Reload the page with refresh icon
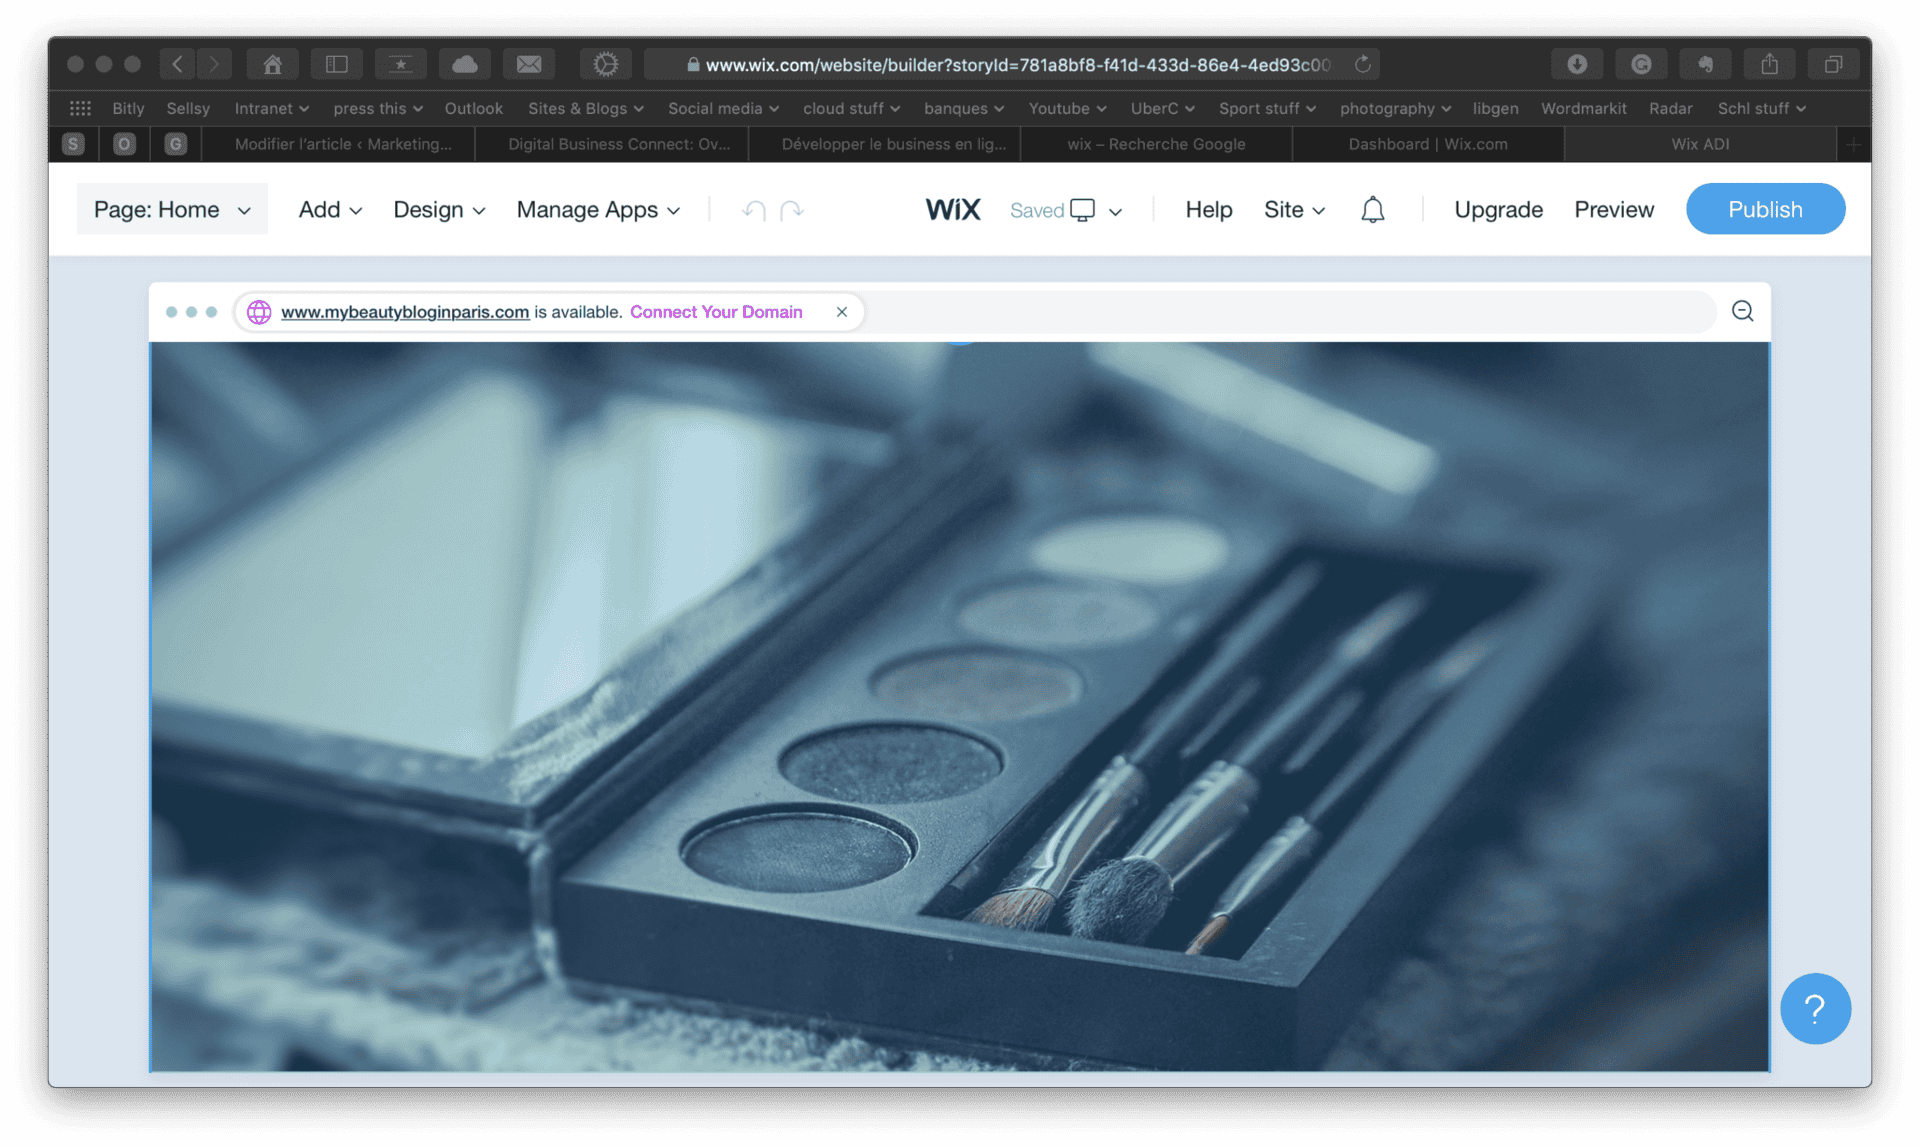The height and width of the screenshot is (1147, 1920). coord(1362,64)
